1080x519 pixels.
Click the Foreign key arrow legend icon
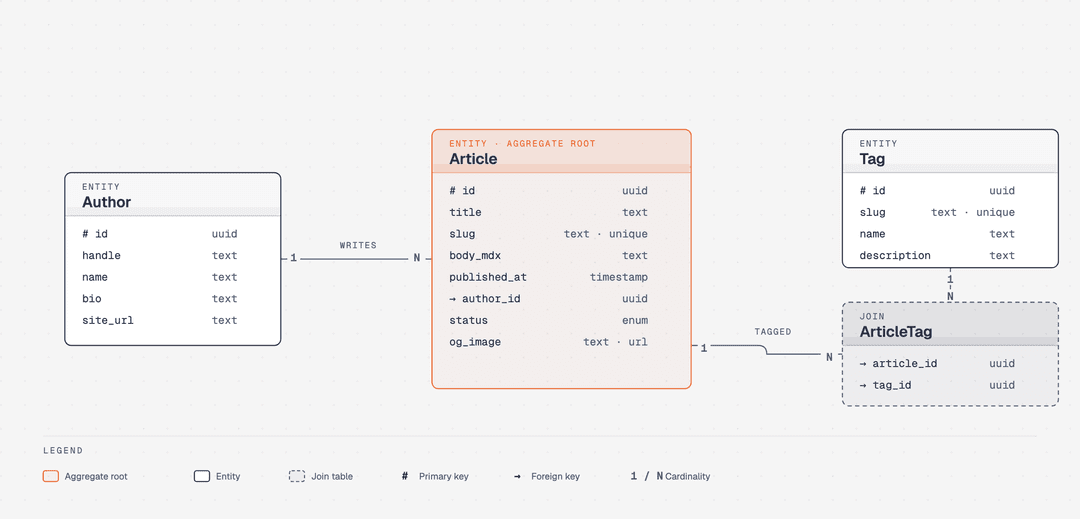click(517, 476)
